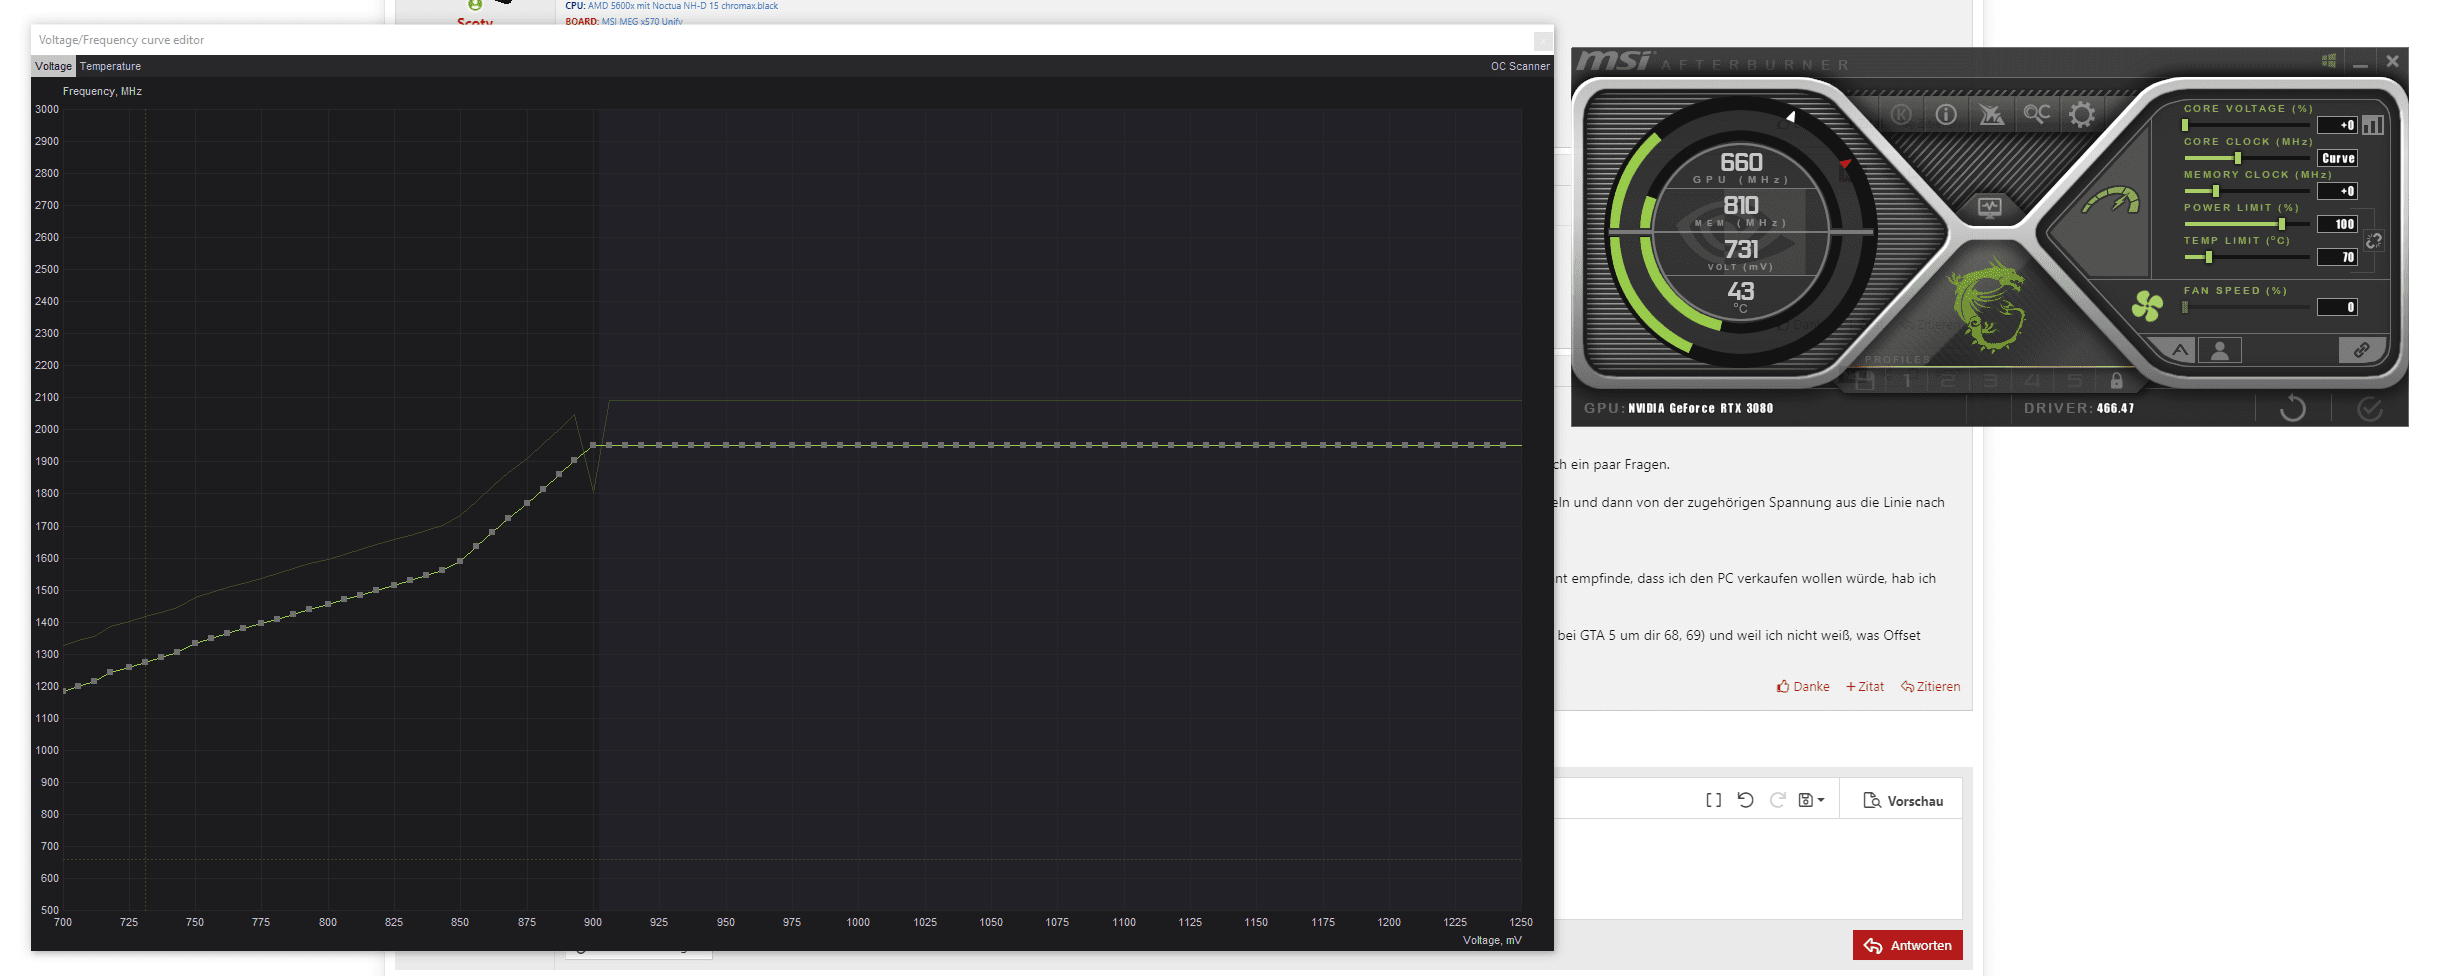Select profile slot 4 in Afterburner

click(x=2032, y=381)
